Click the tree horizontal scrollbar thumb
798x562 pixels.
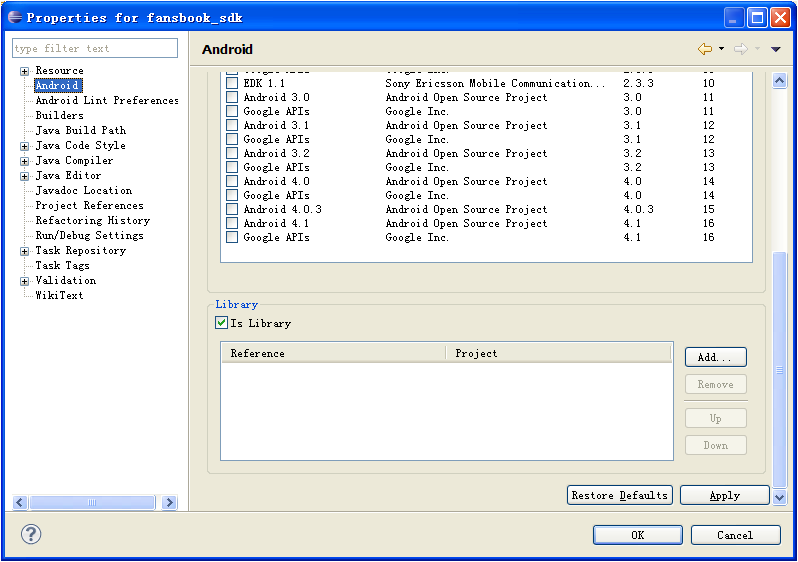tap(92, 502)
